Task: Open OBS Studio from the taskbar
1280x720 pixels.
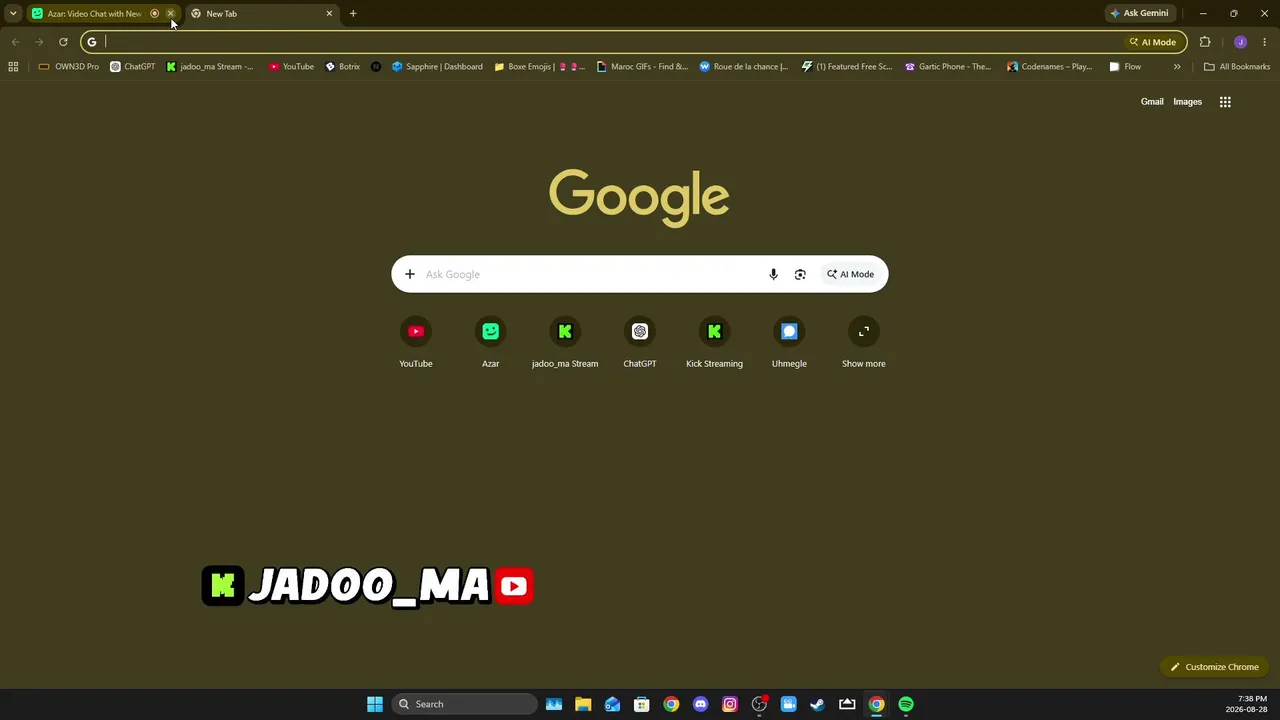Action: click(x=759, y=704)
